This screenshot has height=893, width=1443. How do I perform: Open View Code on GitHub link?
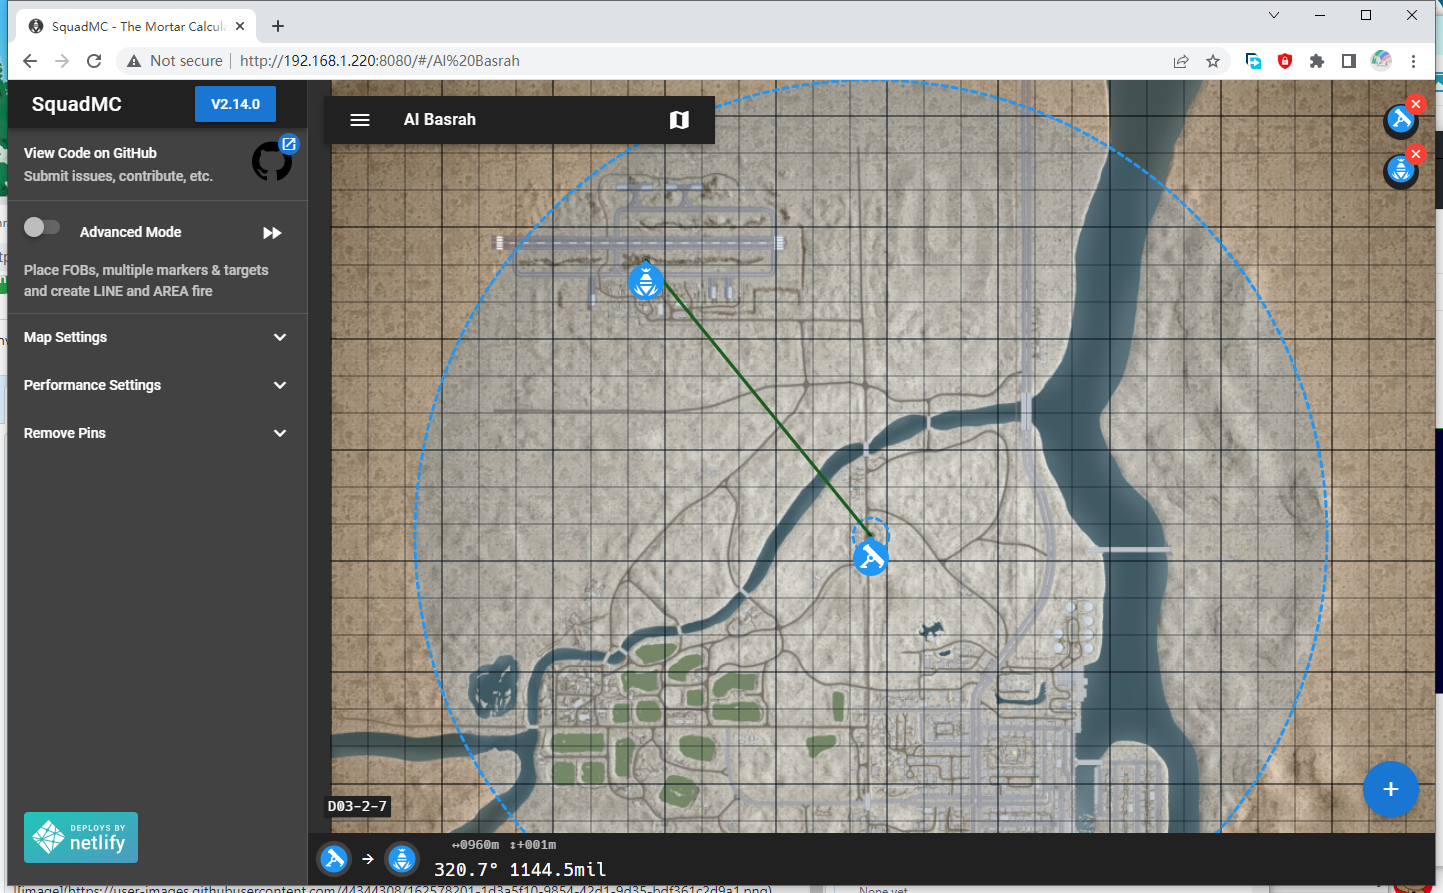click(x=90, y=153)
